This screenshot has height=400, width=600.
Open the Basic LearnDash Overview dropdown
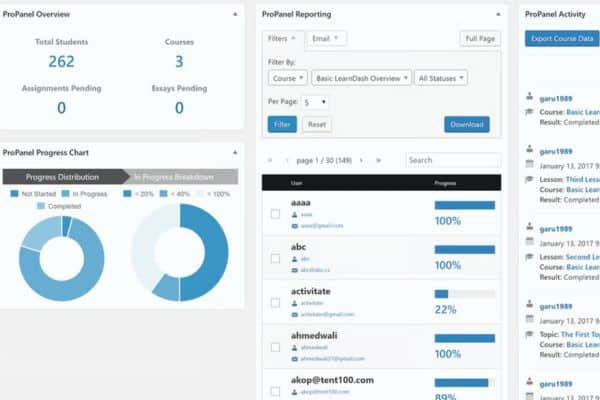tap(361, 78)
